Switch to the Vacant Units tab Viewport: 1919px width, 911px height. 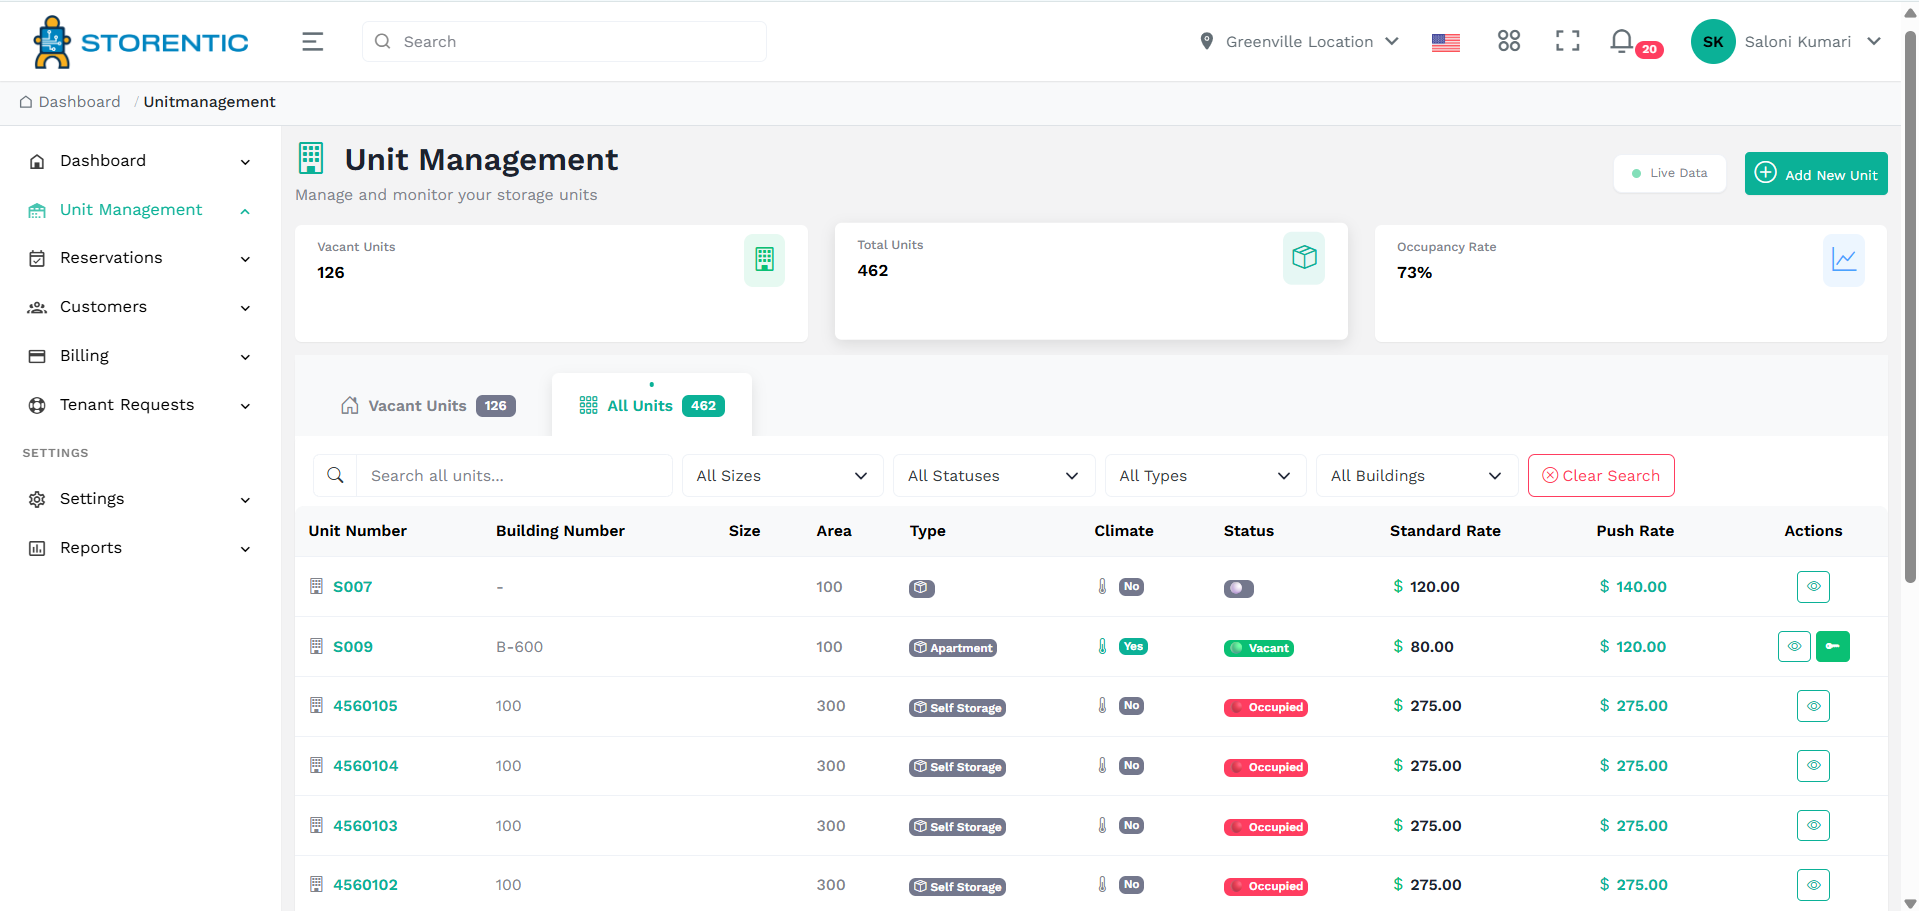pyautogui.click(x=427, y=405)
